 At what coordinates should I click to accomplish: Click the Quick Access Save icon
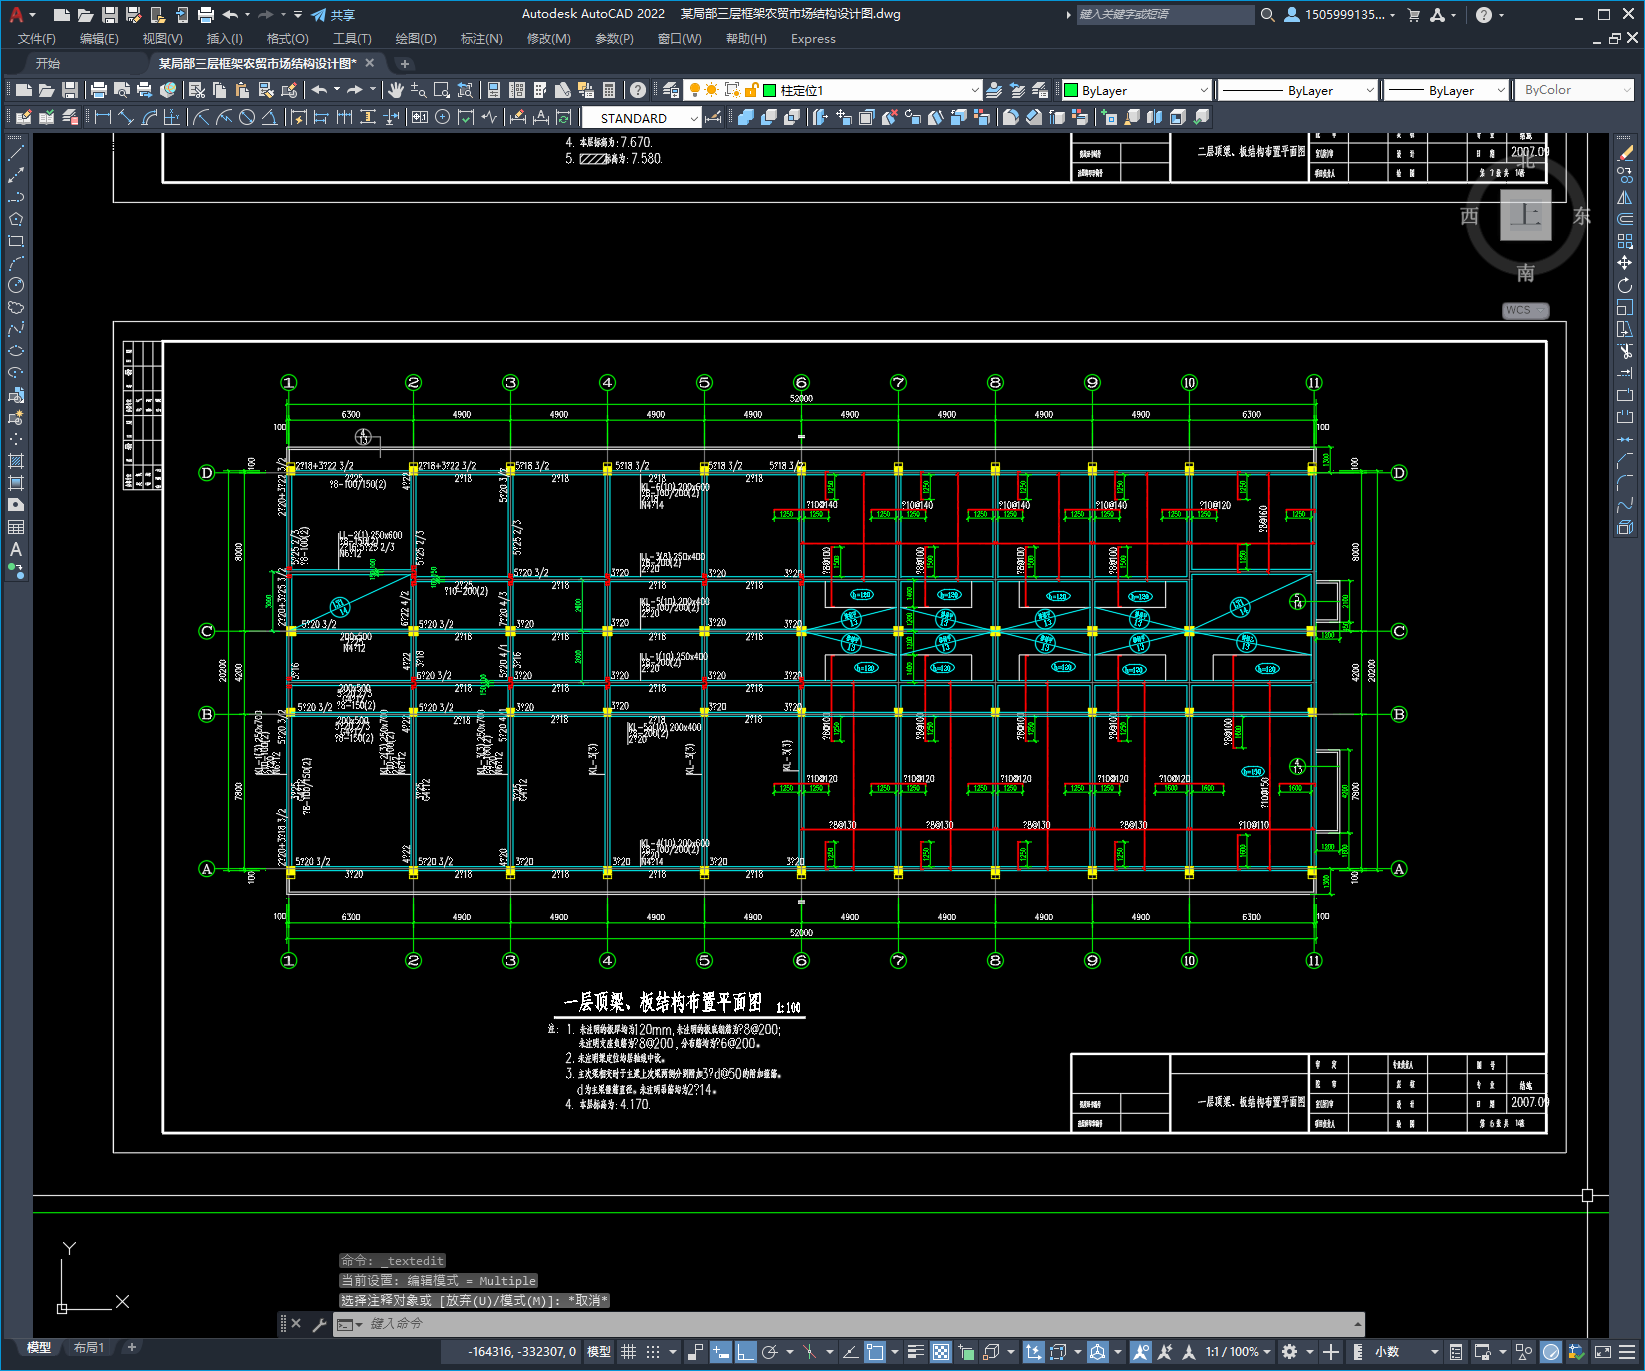click(x=110, y=15)
